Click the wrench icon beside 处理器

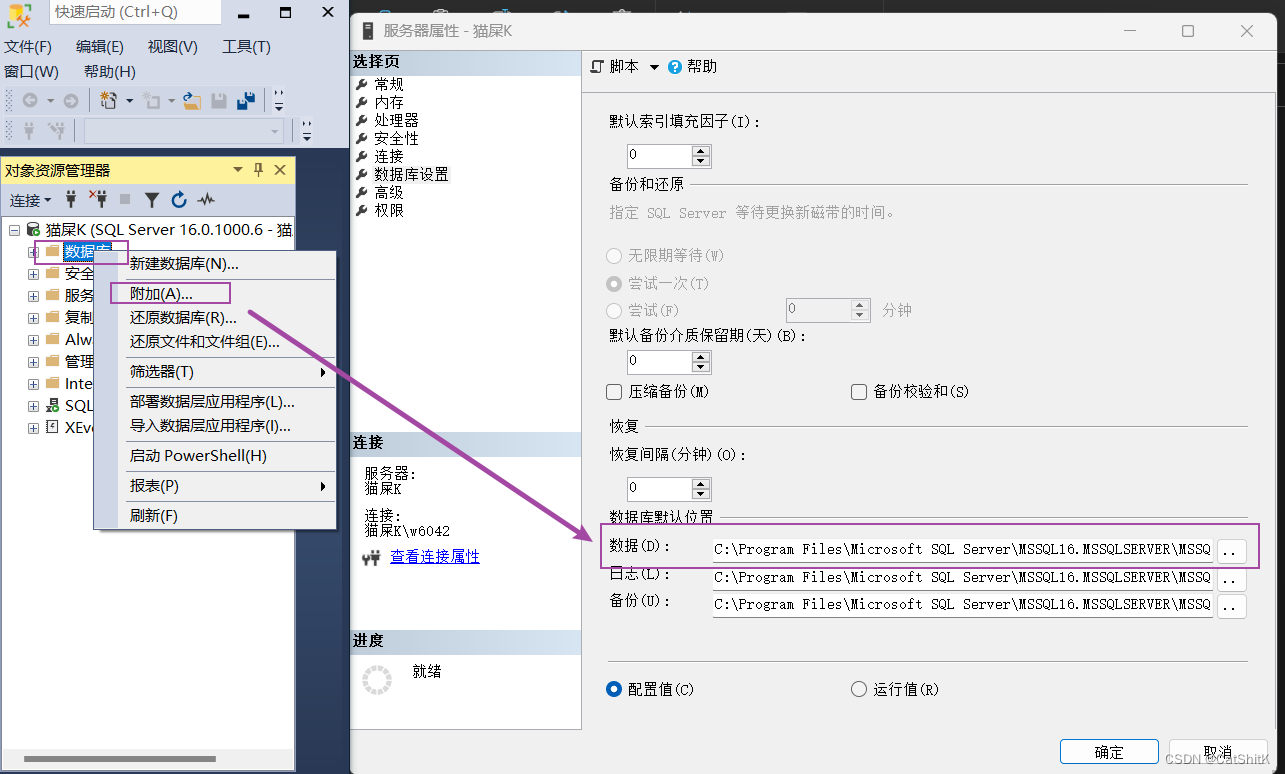pyautogui.click(x=362, y=121)
